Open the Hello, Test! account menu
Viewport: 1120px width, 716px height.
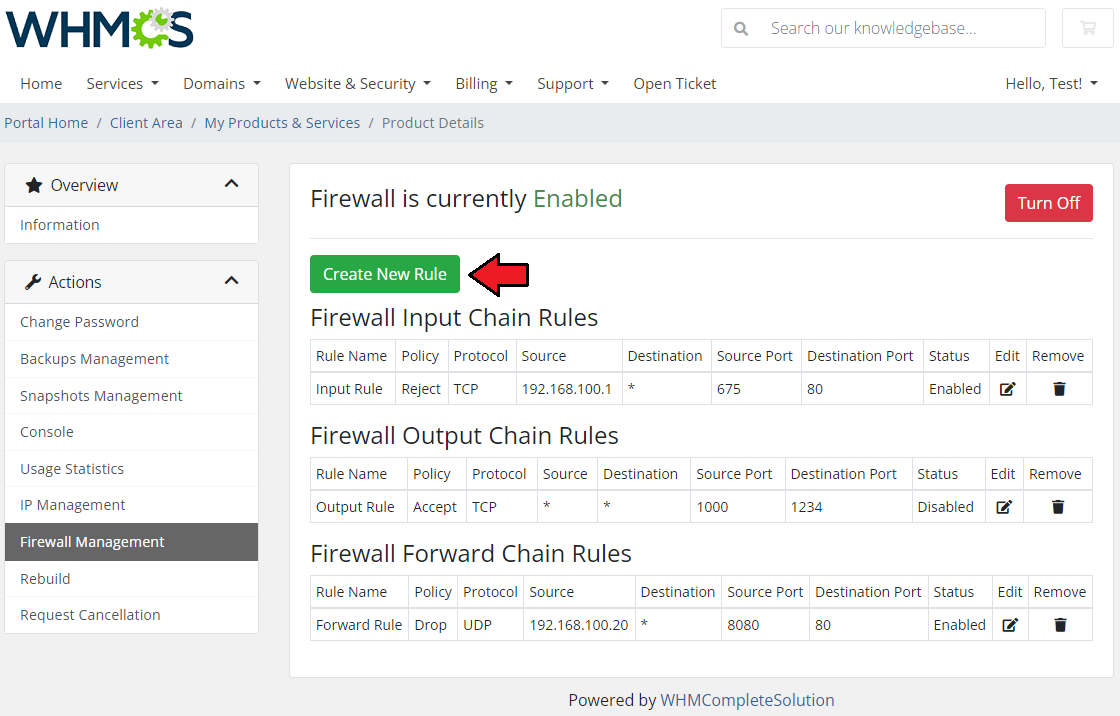[x=1051, y=84]
